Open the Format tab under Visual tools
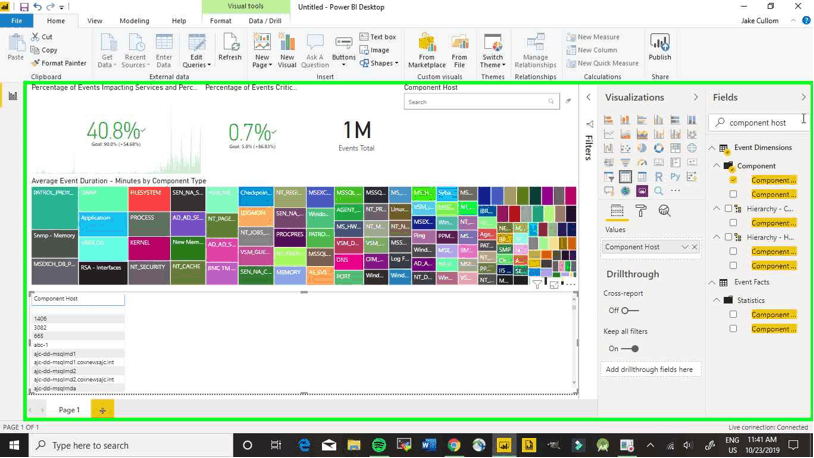This screenshot has height=458, width=814. click(221, 21)
